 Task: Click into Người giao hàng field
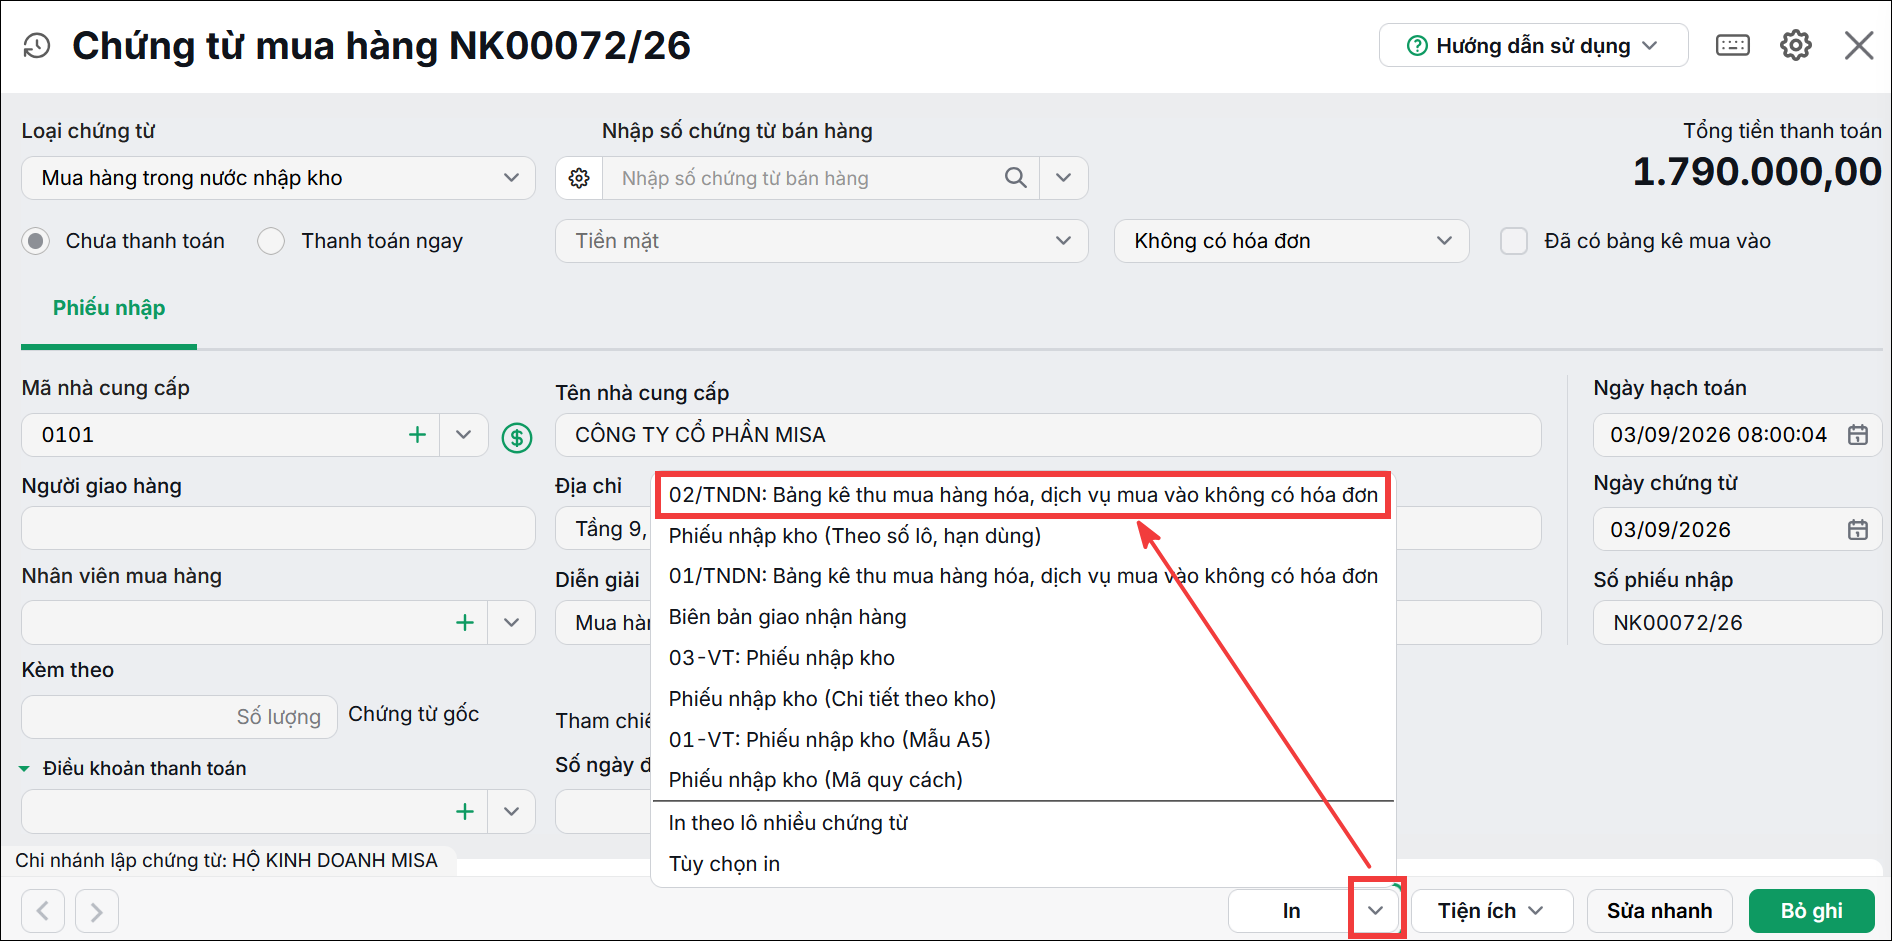tap(278, 528)
